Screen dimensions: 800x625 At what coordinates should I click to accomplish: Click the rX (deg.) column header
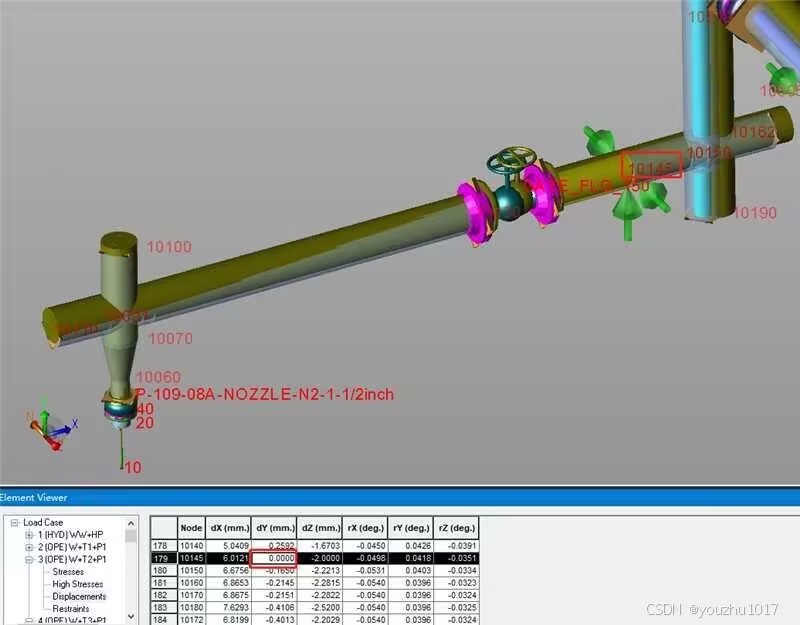(x=365, y=528)
